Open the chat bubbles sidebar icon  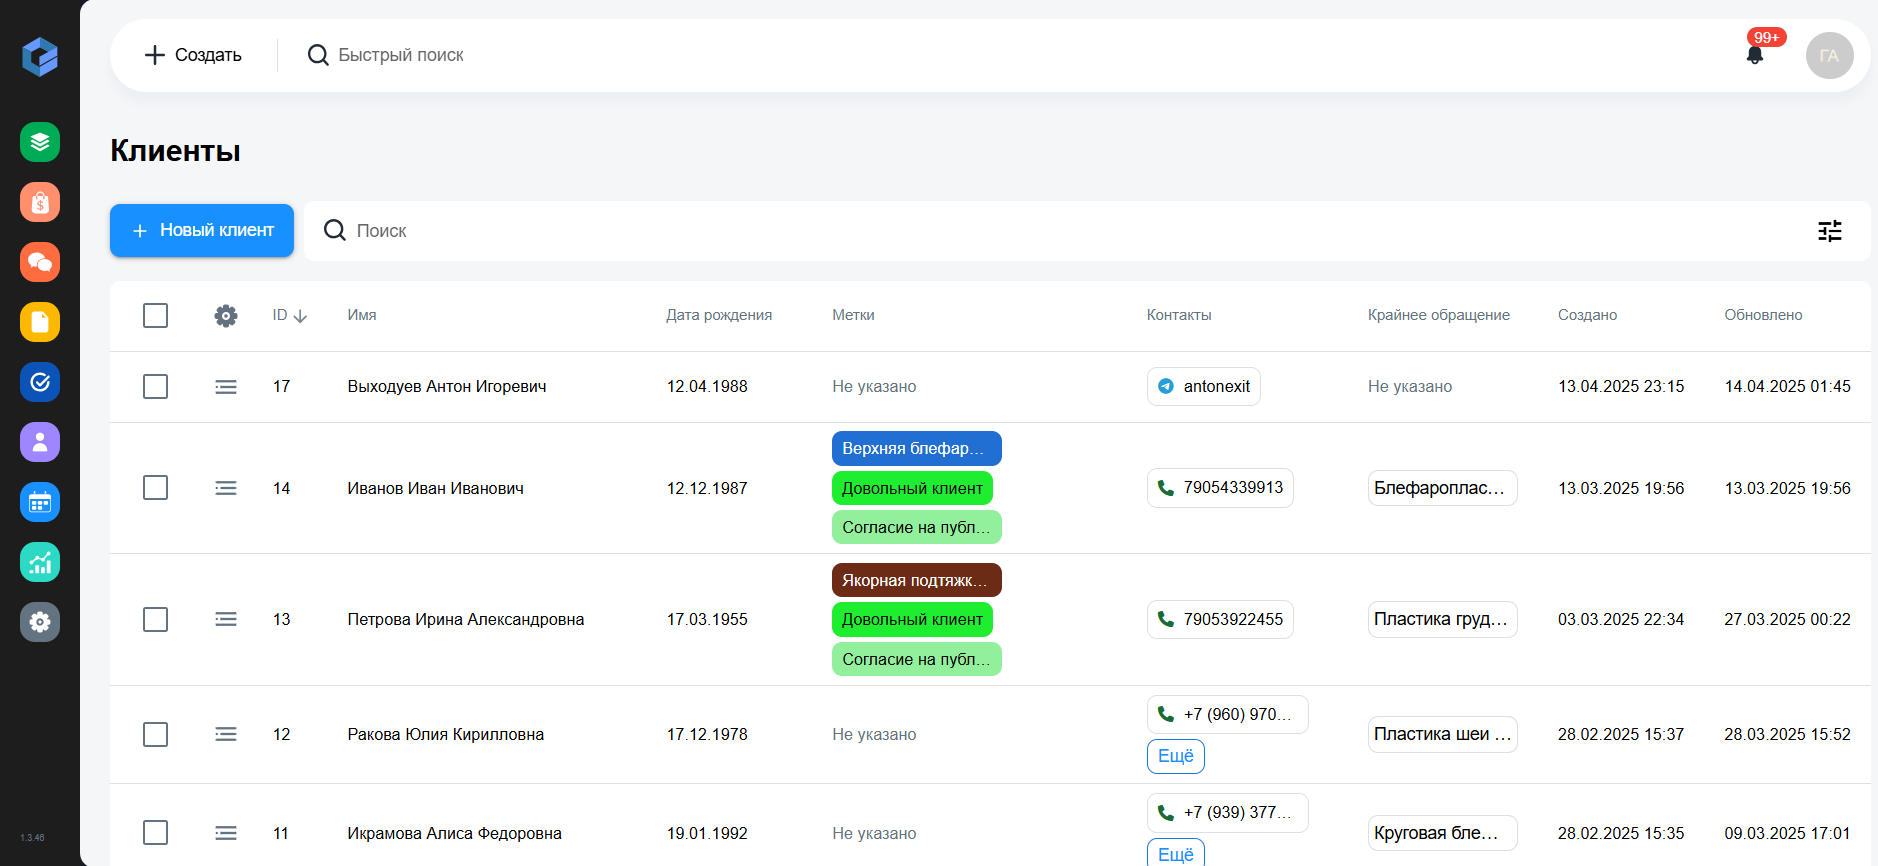click(40, 262)
